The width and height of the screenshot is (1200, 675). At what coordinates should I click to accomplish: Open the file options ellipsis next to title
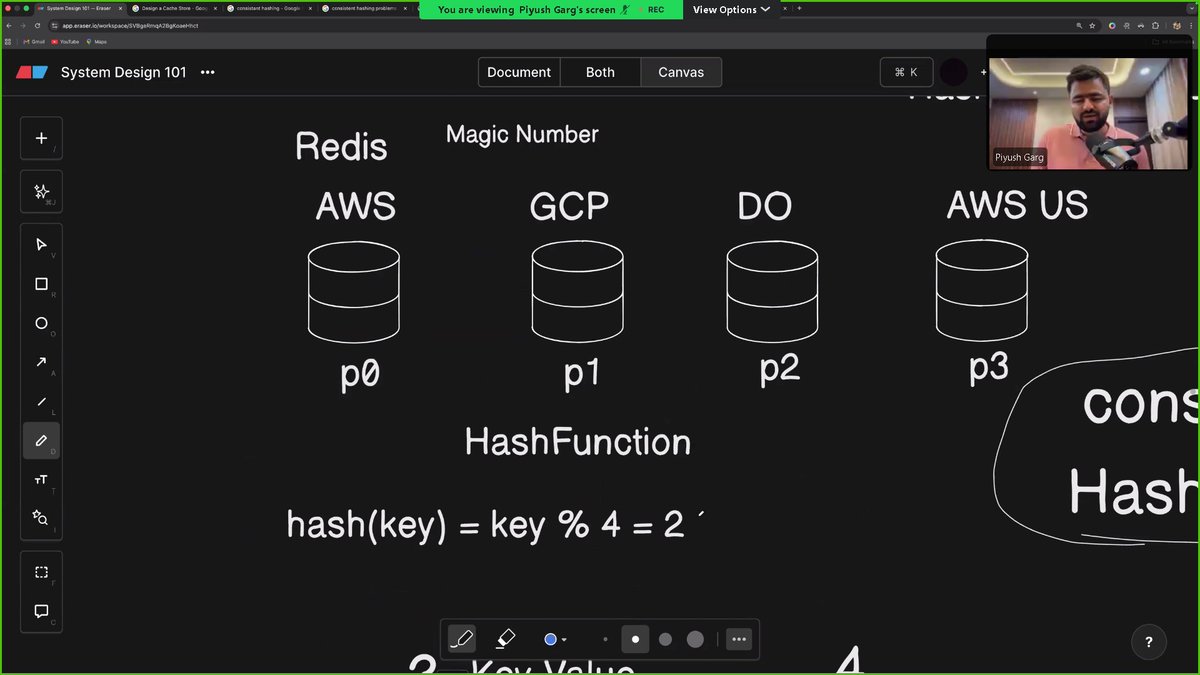[207, 72]
